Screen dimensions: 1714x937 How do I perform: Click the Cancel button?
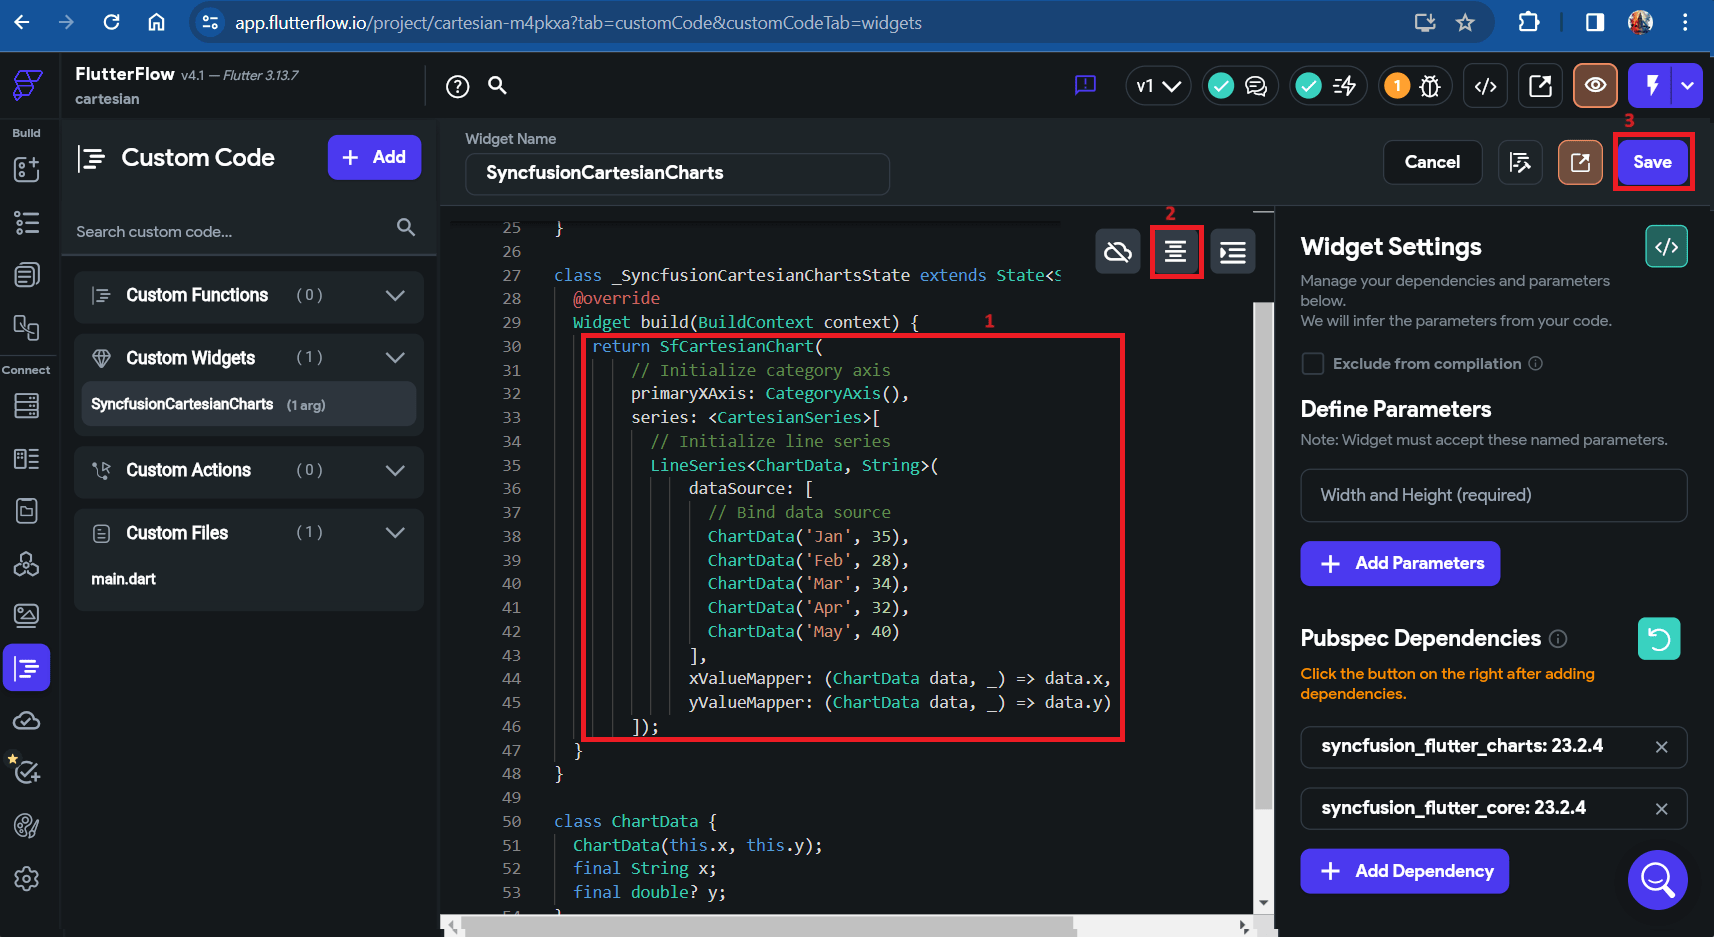(1432, 162)
